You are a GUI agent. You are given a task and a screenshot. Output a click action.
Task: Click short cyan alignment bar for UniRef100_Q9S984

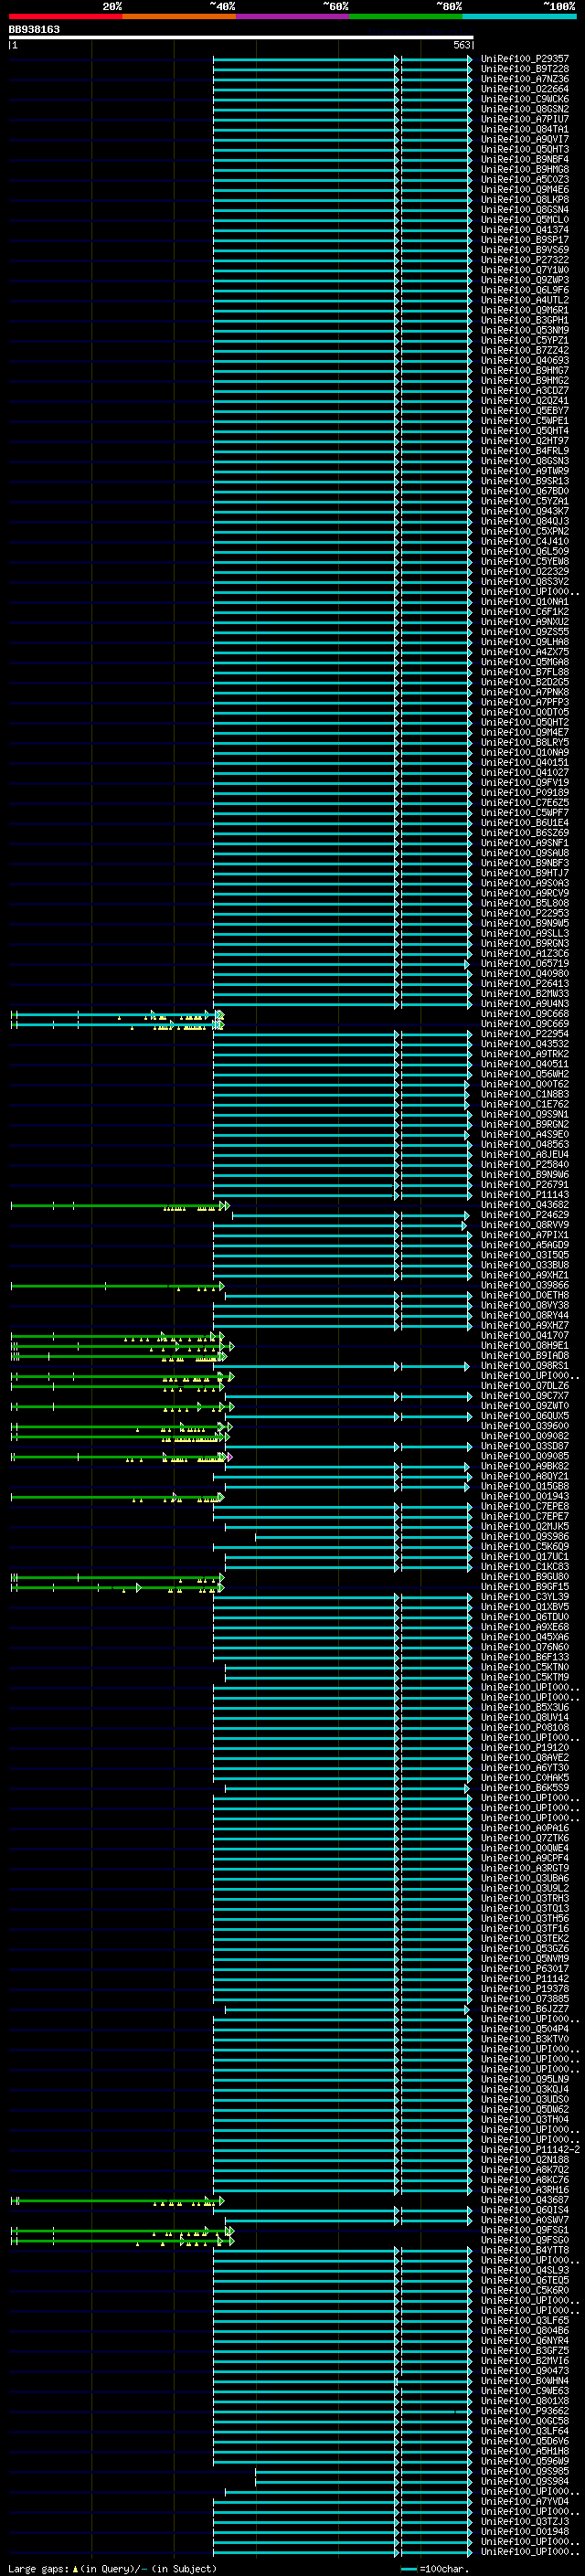click(363, 2482)
